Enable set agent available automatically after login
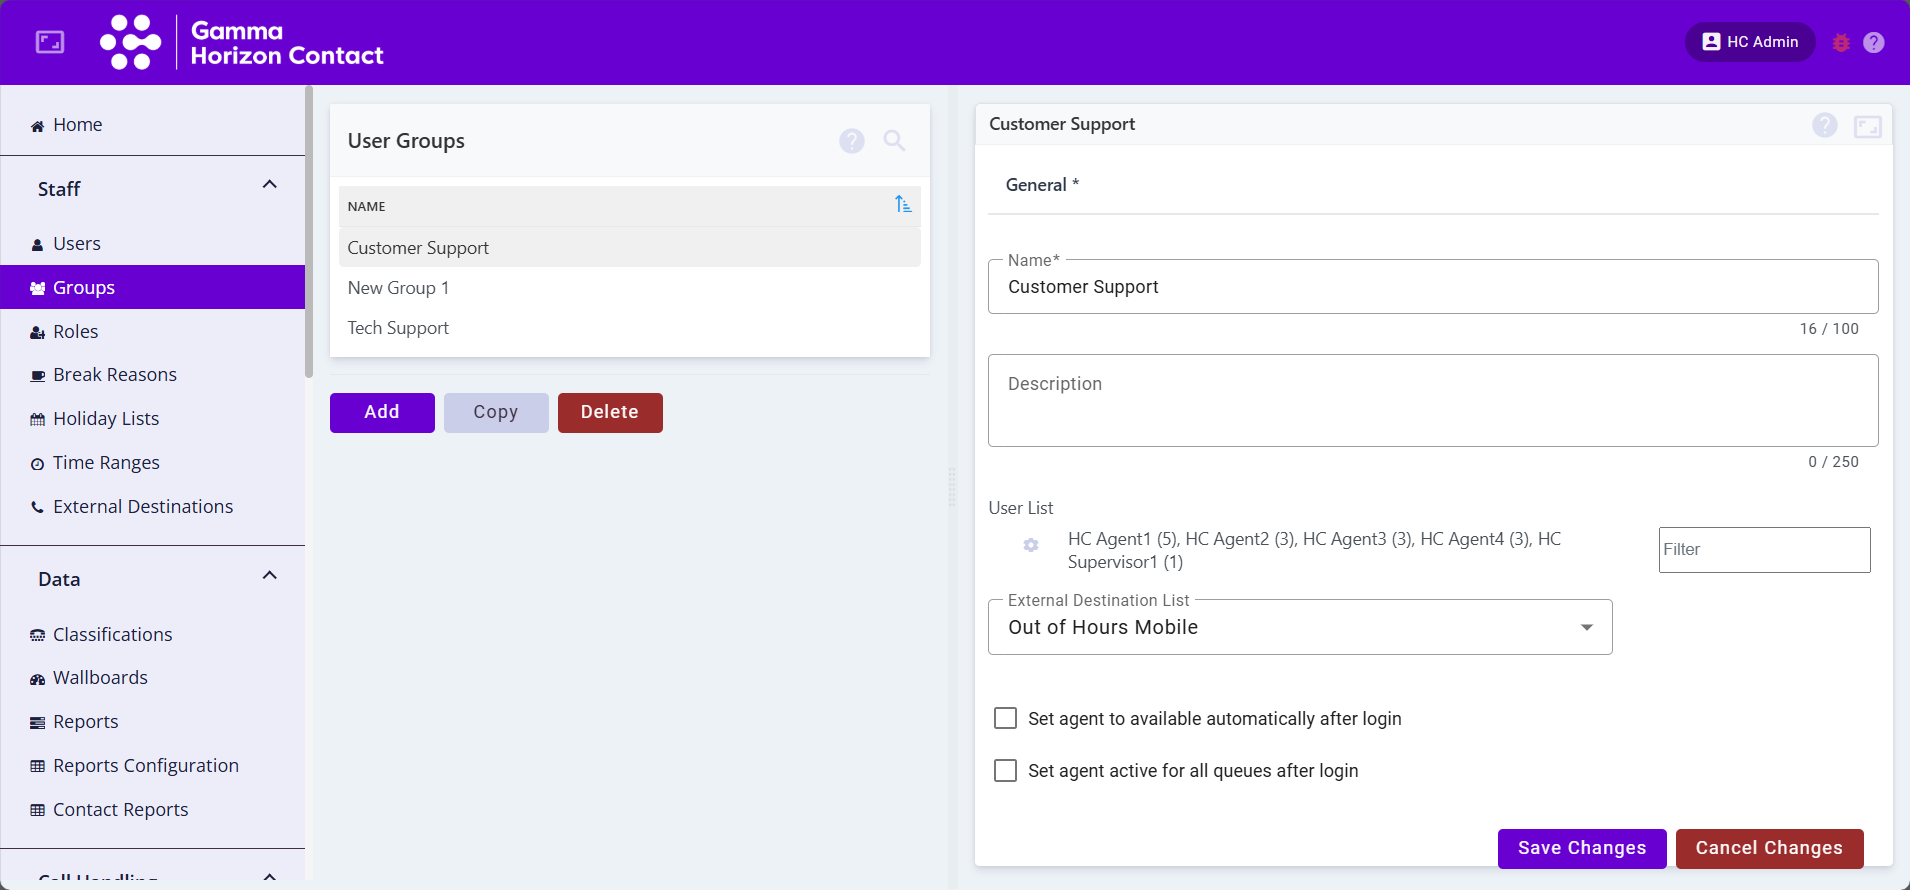 [x=1005, y=718]
